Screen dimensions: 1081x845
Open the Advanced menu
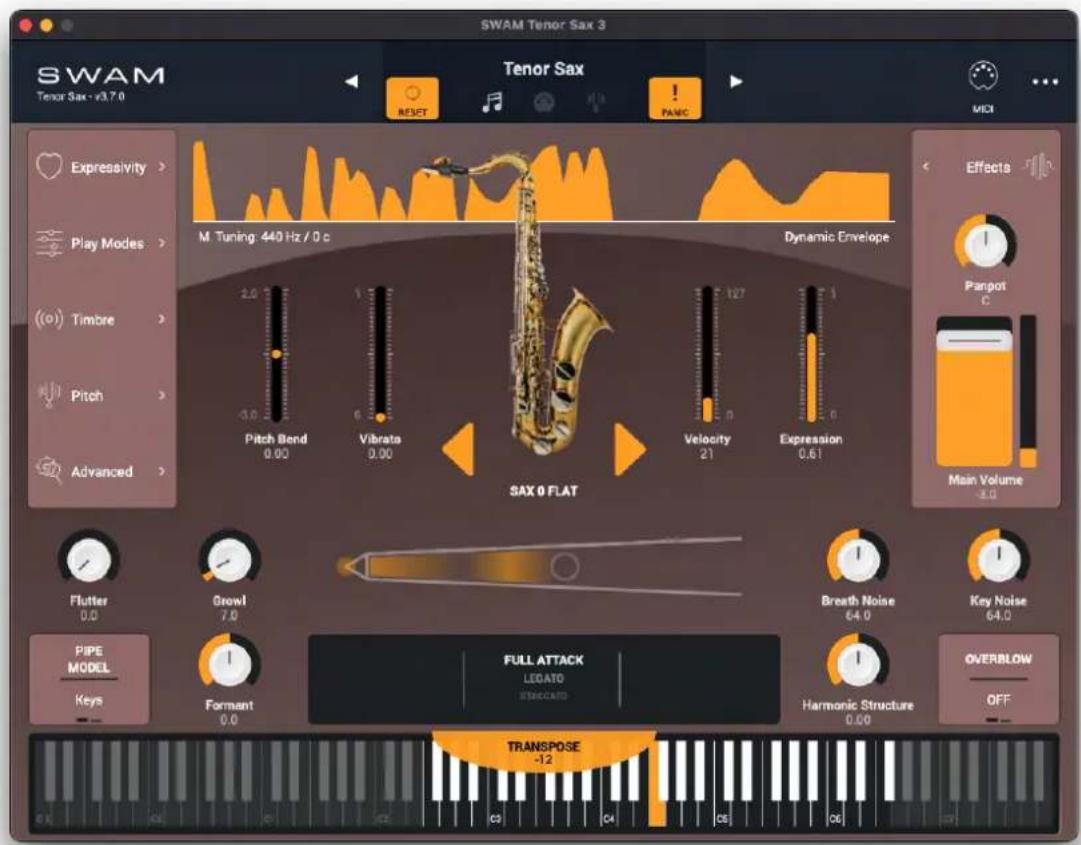[102, 471]
